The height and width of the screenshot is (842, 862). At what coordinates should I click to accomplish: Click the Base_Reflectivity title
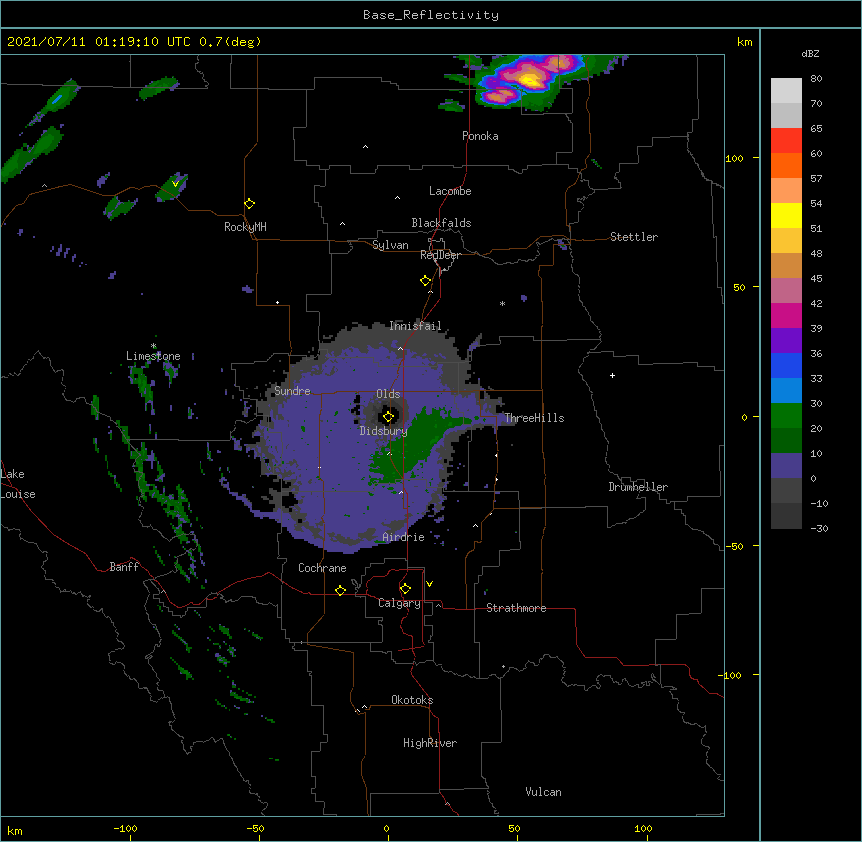tap(431, 15)
